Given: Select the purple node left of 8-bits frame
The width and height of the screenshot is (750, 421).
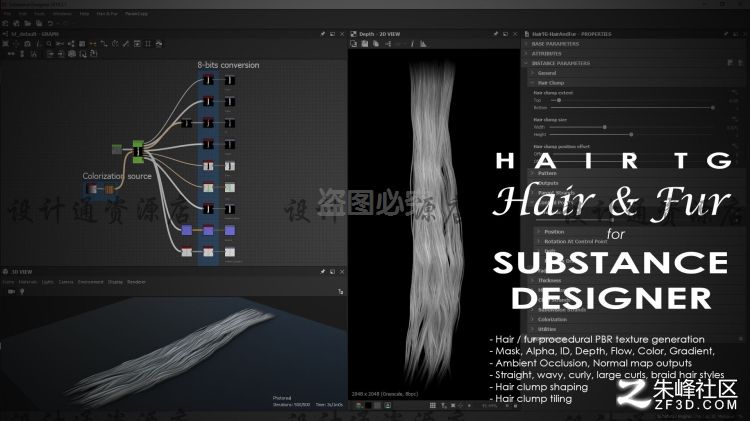Looking at the screenshot, I should (x=187, y=231).
